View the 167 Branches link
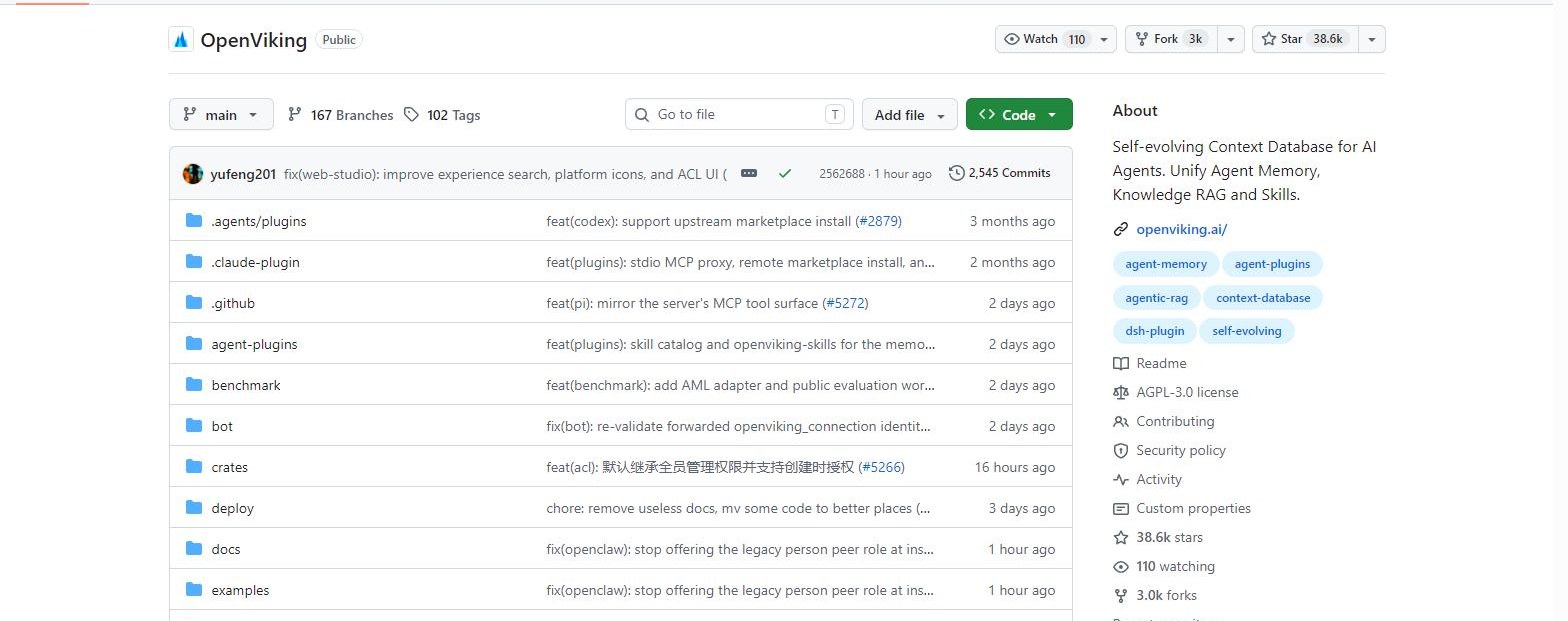The width and height of the screenshot is (1568, 621). pos(340,115)
